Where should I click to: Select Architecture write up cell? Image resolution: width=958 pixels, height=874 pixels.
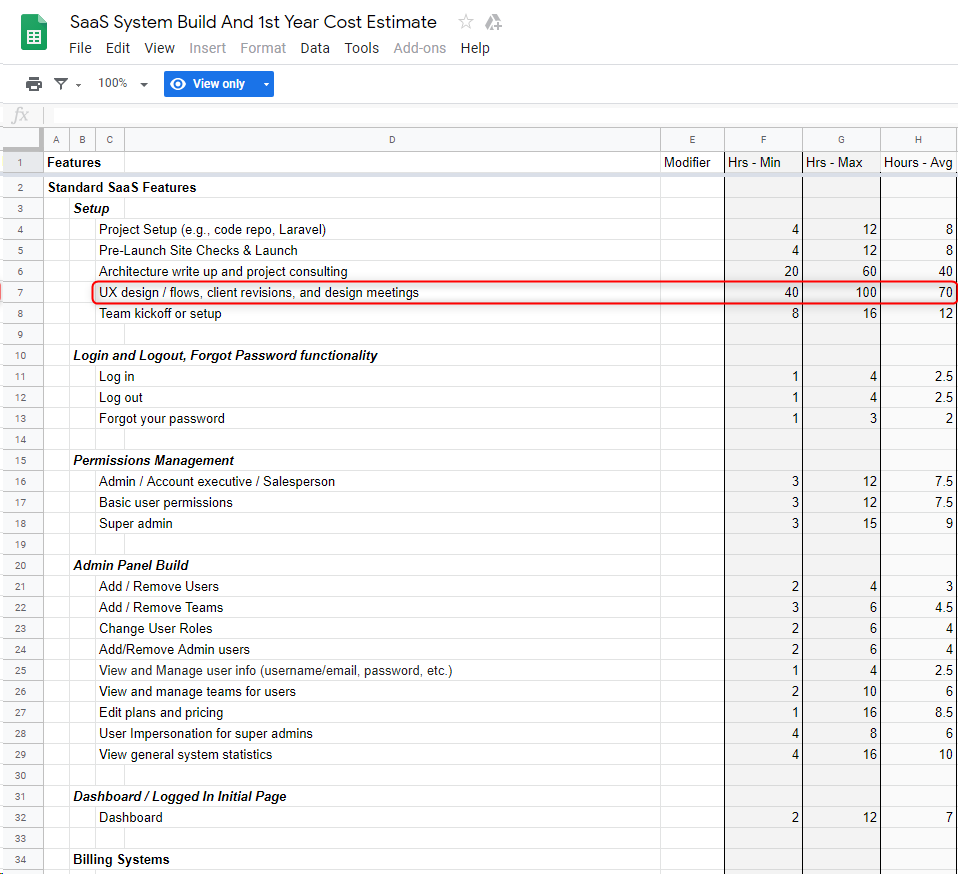pyautogui.click(x=223, y=271)
